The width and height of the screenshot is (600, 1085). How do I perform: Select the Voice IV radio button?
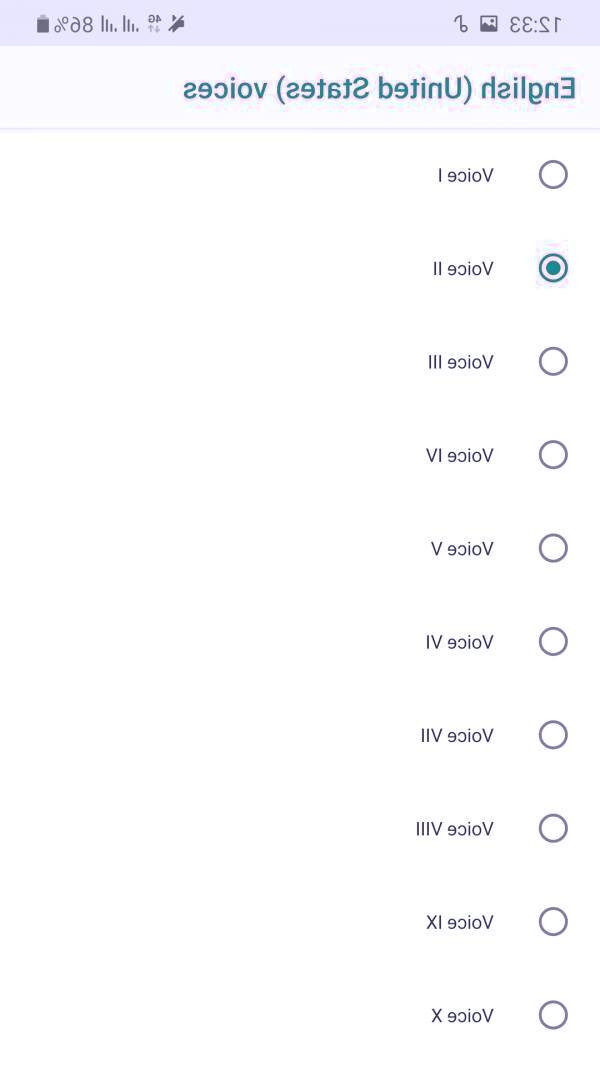click(553, 455)
